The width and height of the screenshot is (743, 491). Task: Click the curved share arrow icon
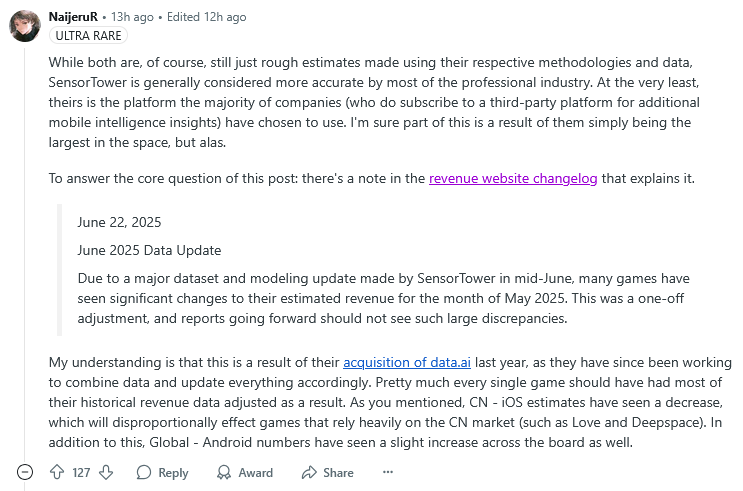click(309, 473)
